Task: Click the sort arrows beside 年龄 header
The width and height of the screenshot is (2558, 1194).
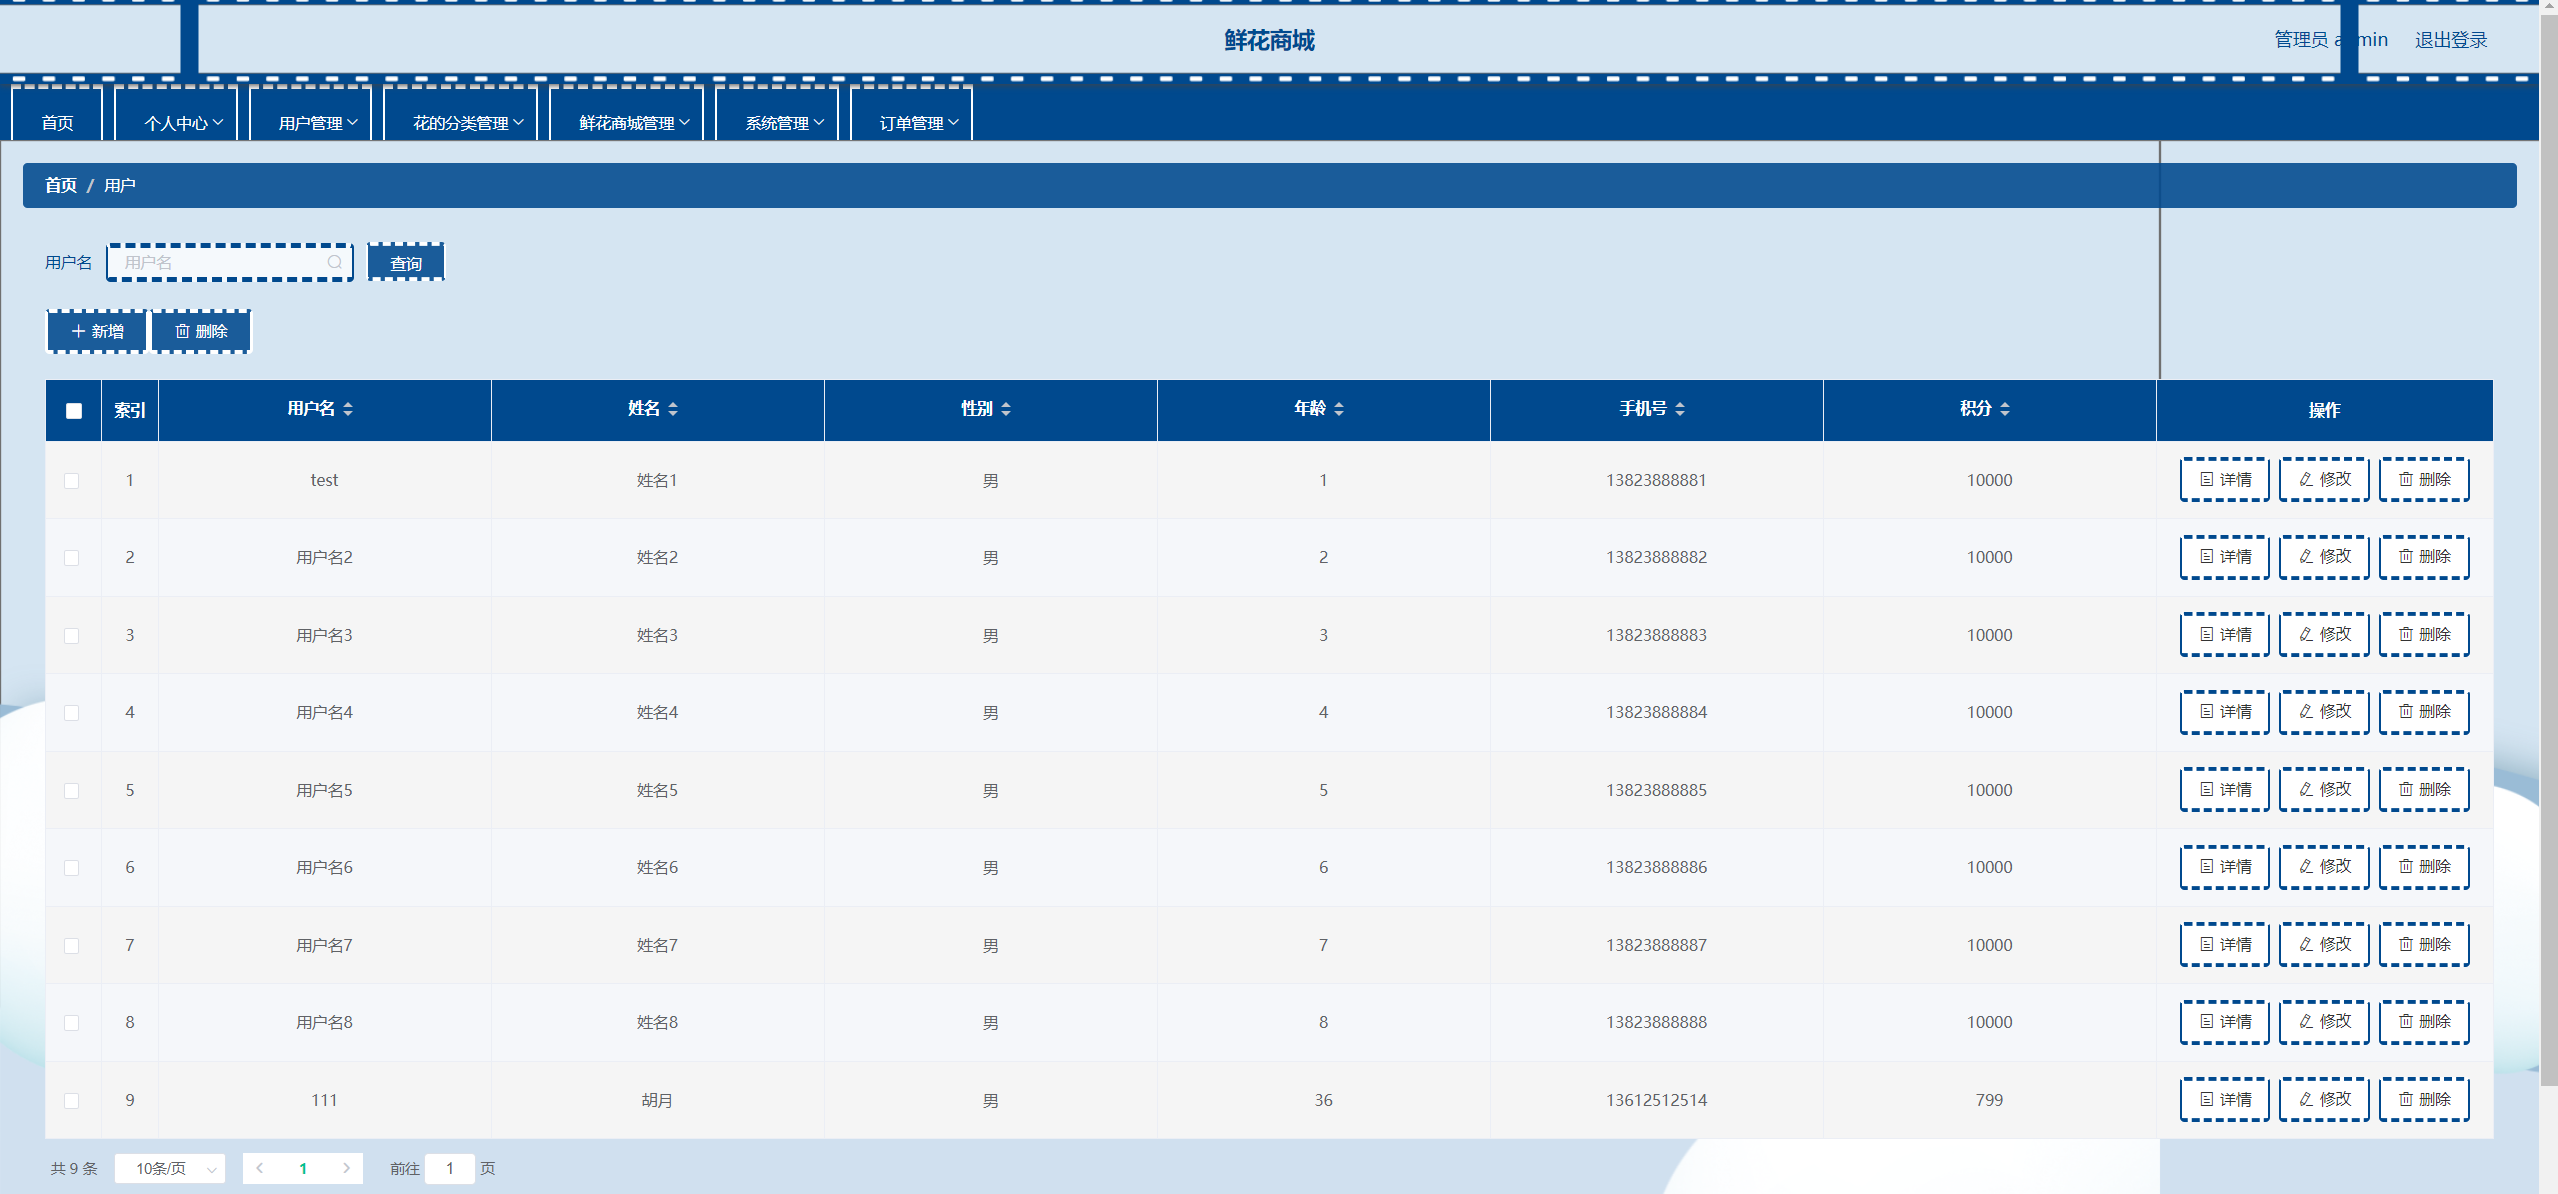Action: click(x=1339, y=409)
